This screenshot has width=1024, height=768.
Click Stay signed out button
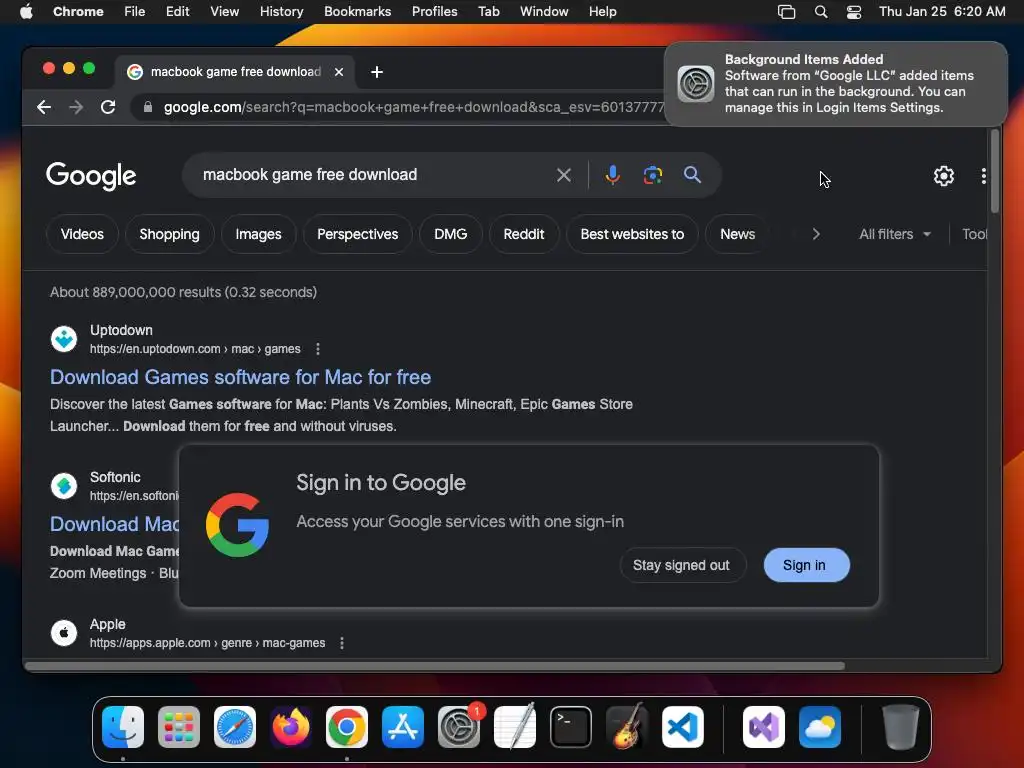tap(681, 566)
